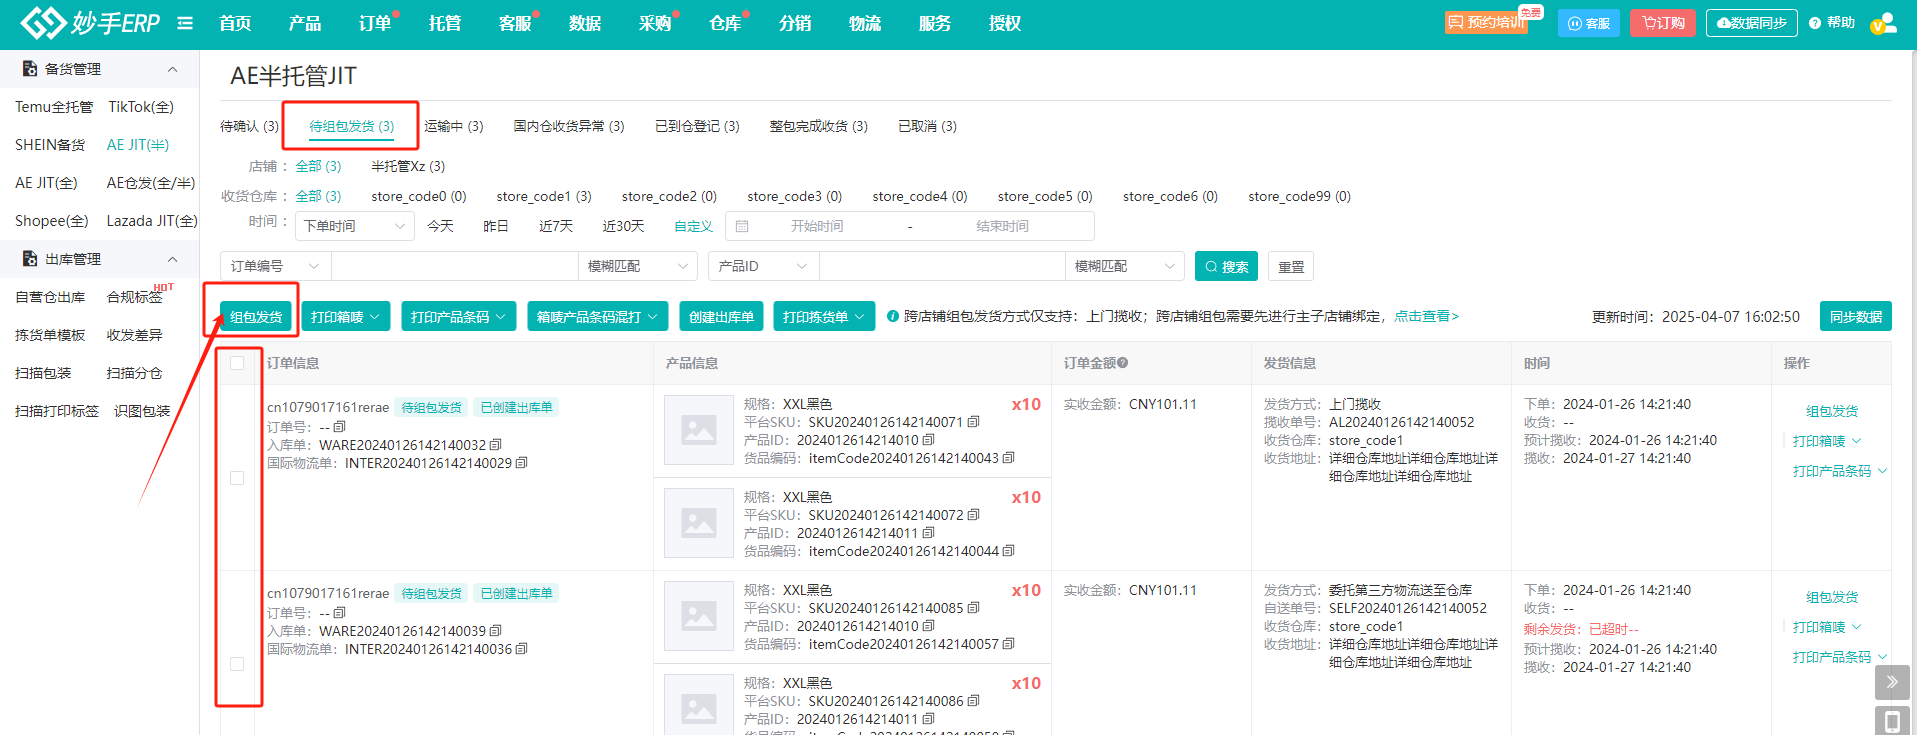Viewport: 1917px width, 735px height.
Task: Expand the 打印拣货单 dropdown
Action: (x=824, y=317)
